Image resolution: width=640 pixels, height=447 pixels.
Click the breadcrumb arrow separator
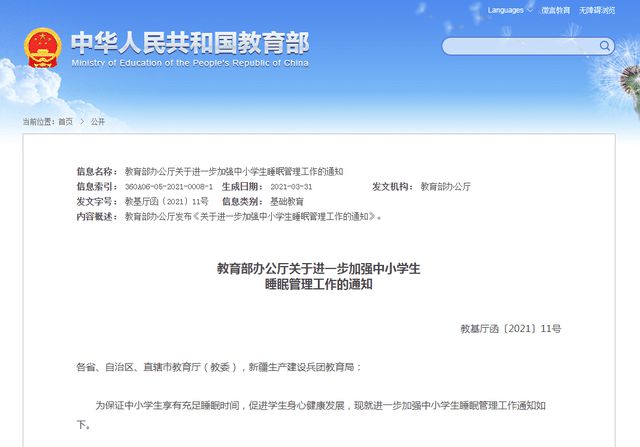(82, 122)
